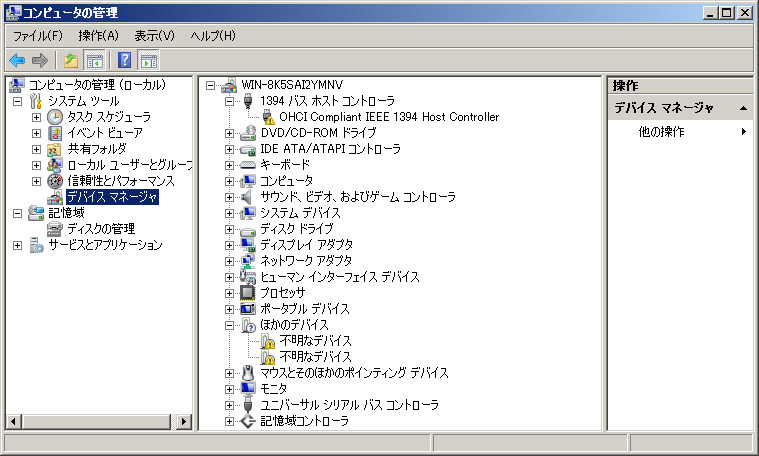This screenshot has height=456, width=759.
Task: Click the サービスとアプリケーション icon
Action: [x=36, y=245]
